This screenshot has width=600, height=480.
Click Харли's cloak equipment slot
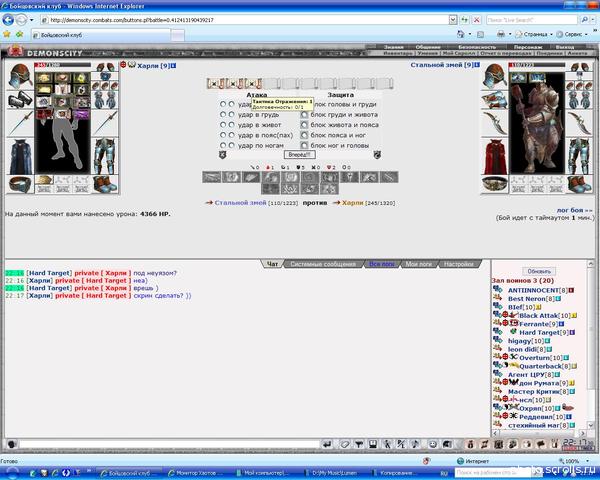coord(20,157)
